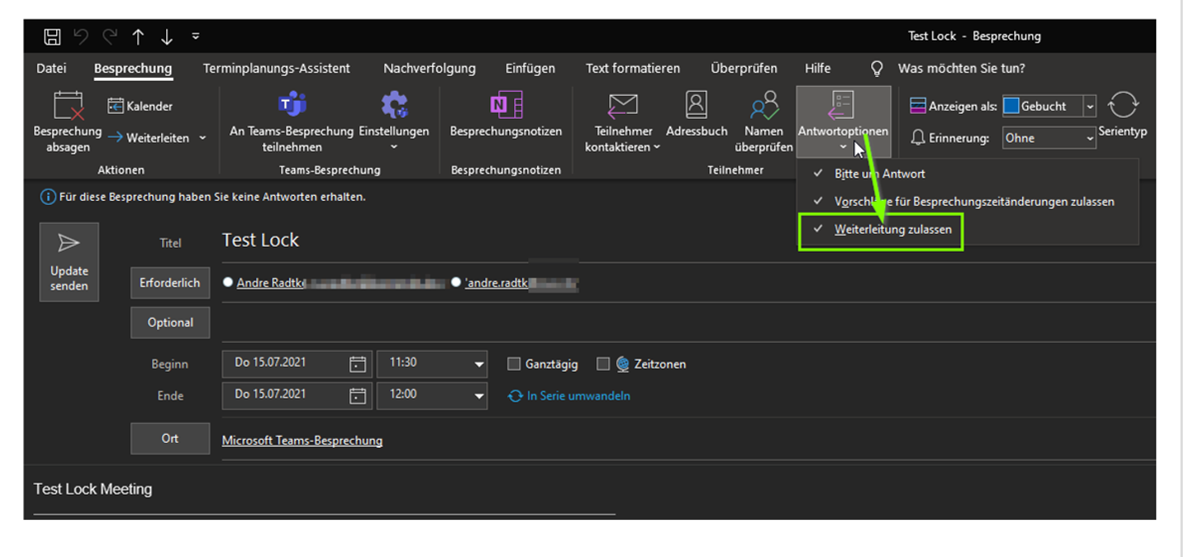Click the Ort button
Screen dimensions: 1183x557
tap(170, 439)
